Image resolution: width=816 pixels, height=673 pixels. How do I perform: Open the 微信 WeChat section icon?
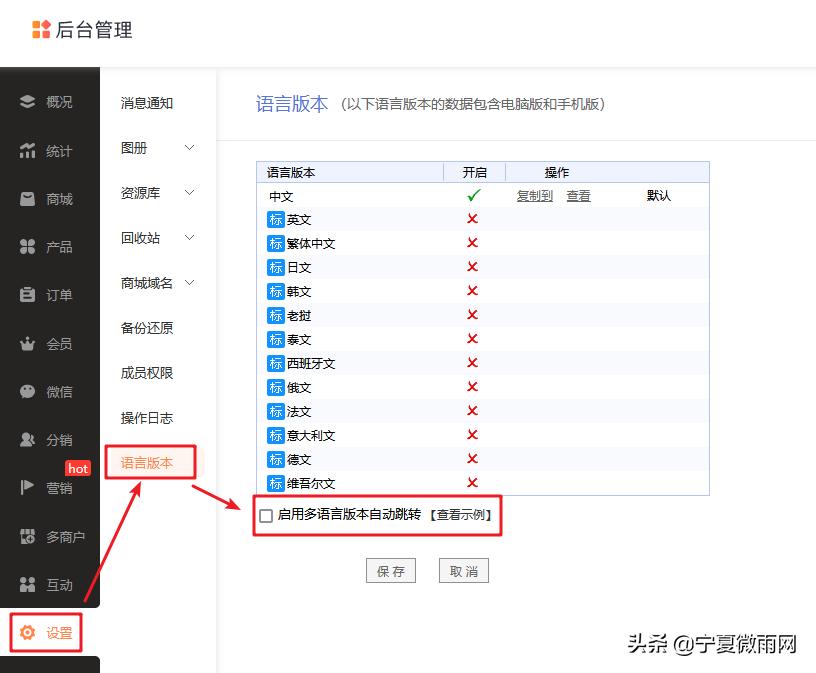pos(26,391)
